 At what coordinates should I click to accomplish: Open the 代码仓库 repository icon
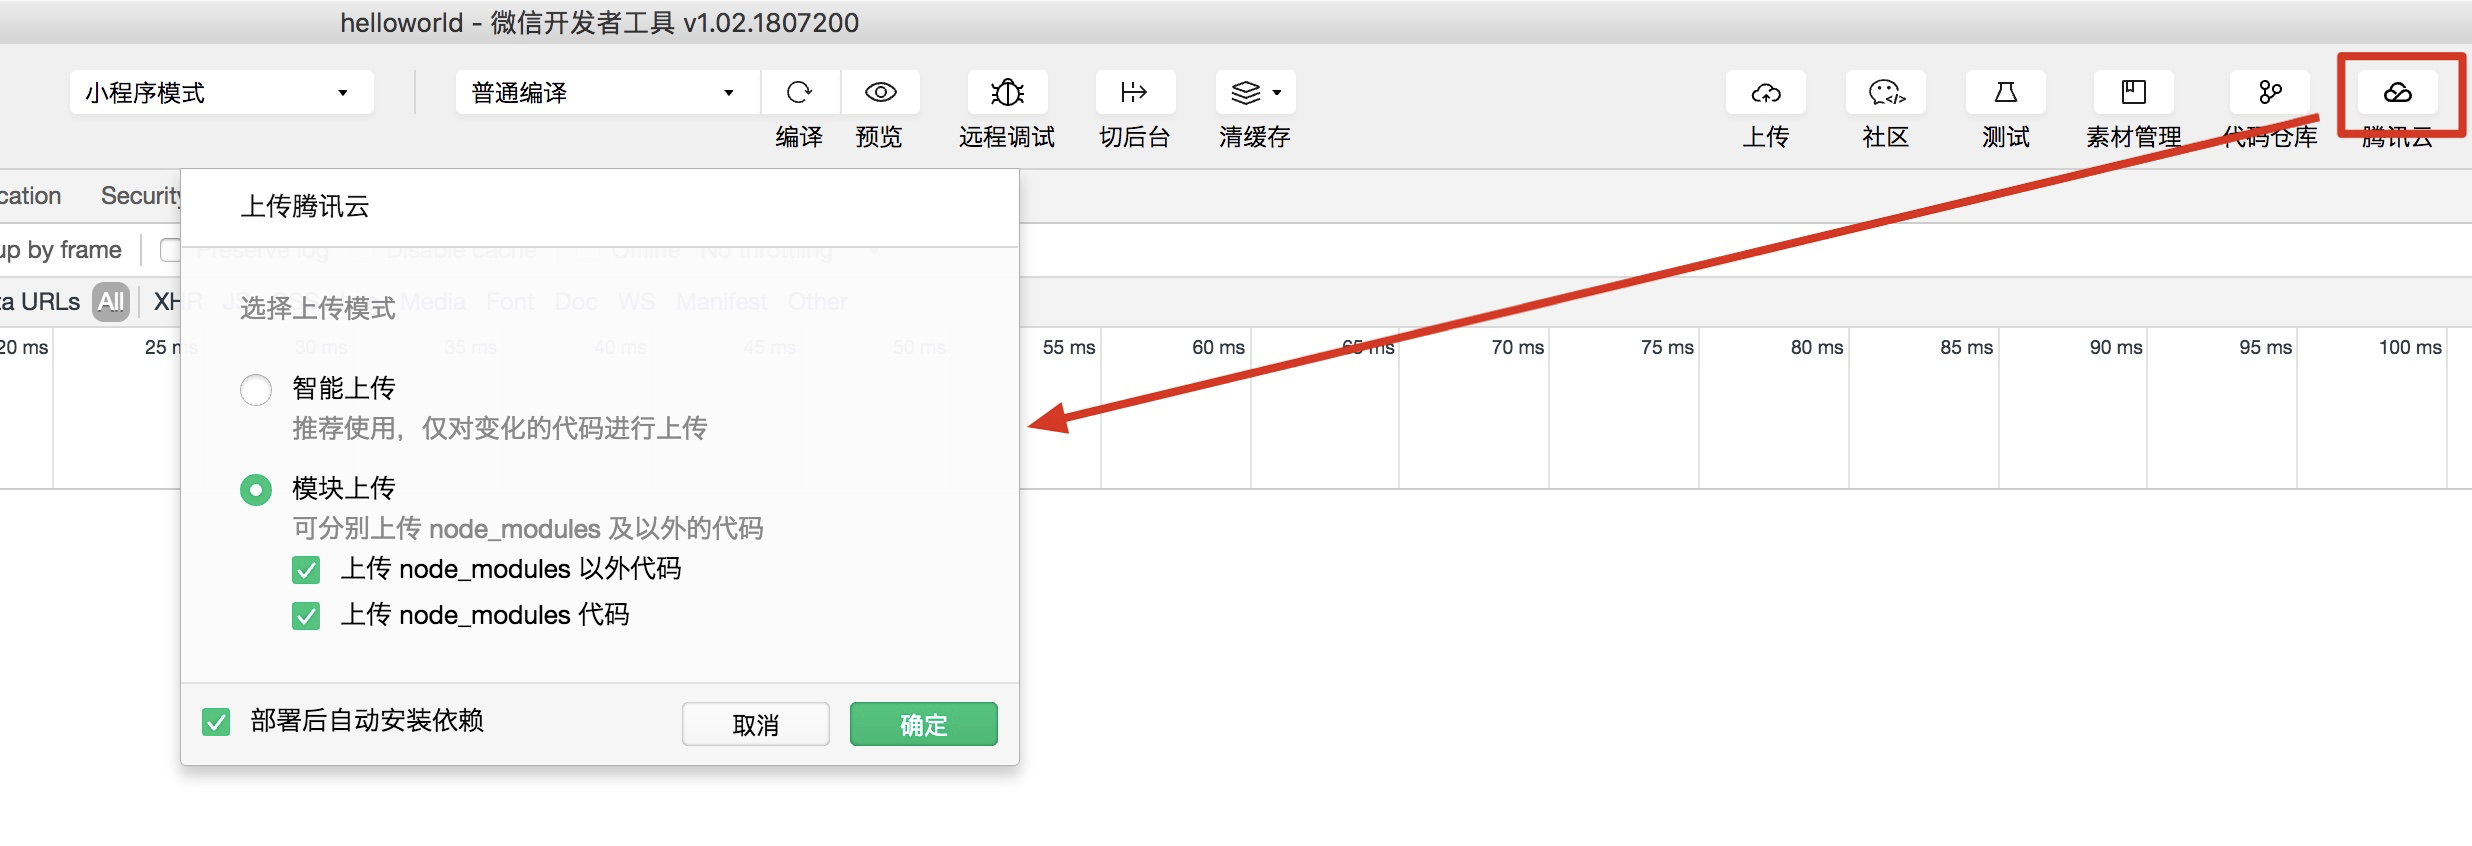[x=2270, y=92]
